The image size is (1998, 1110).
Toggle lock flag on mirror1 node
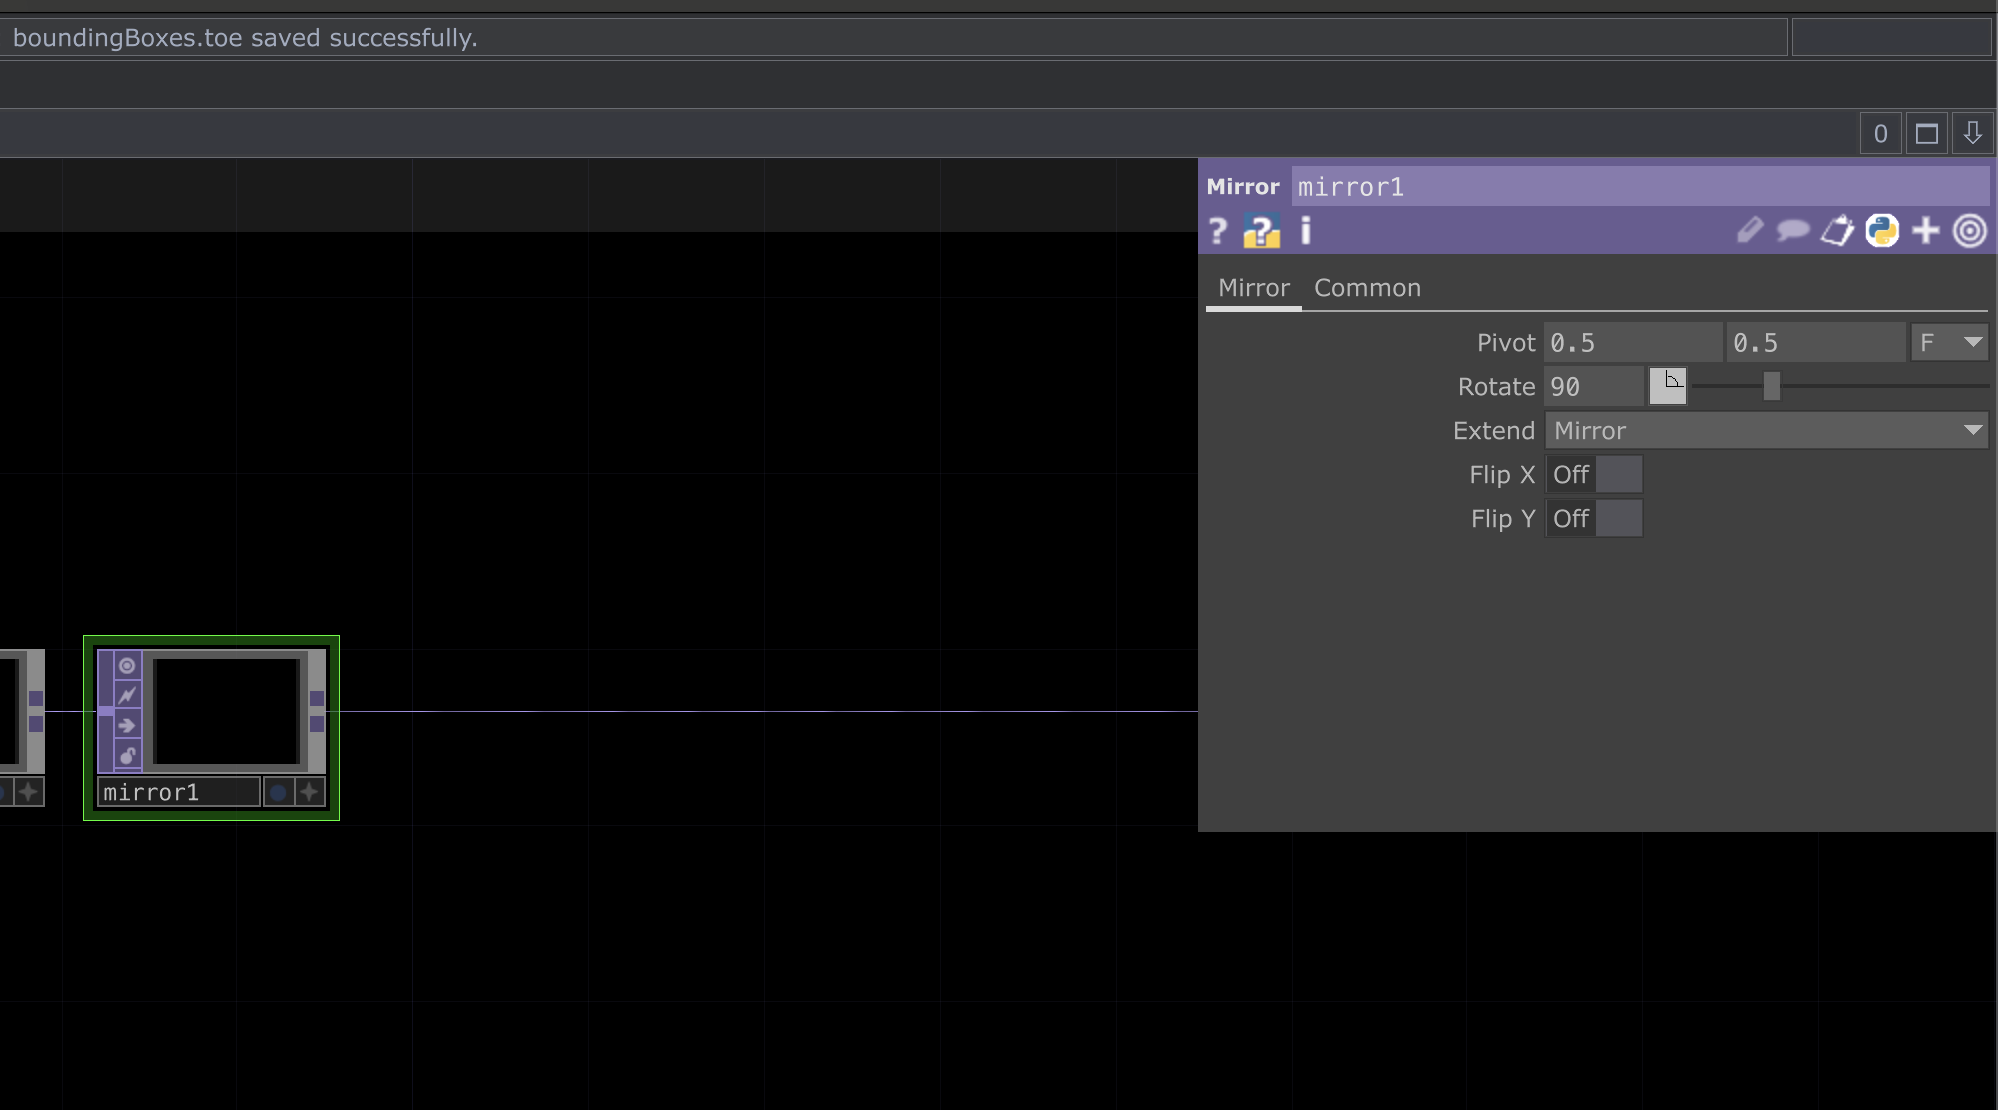127,755
